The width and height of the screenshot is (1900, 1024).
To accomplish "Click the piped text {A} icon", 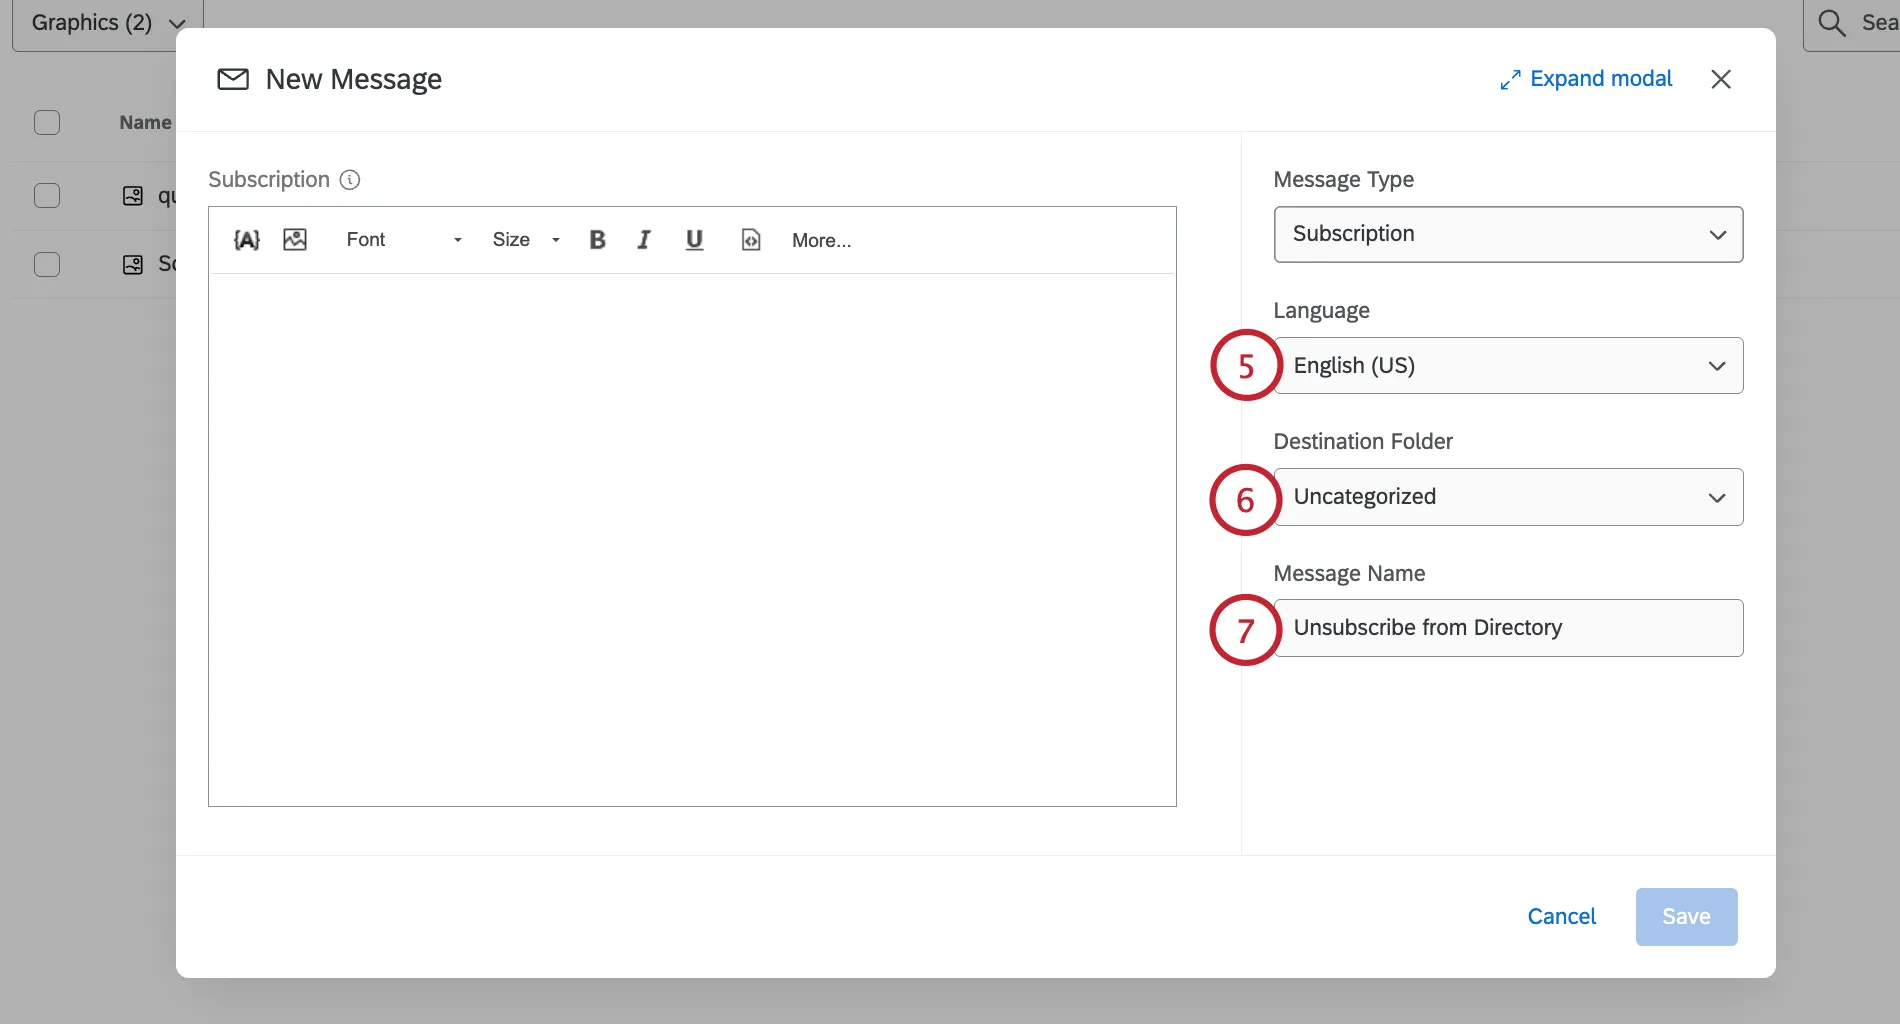I will (246, 240).
